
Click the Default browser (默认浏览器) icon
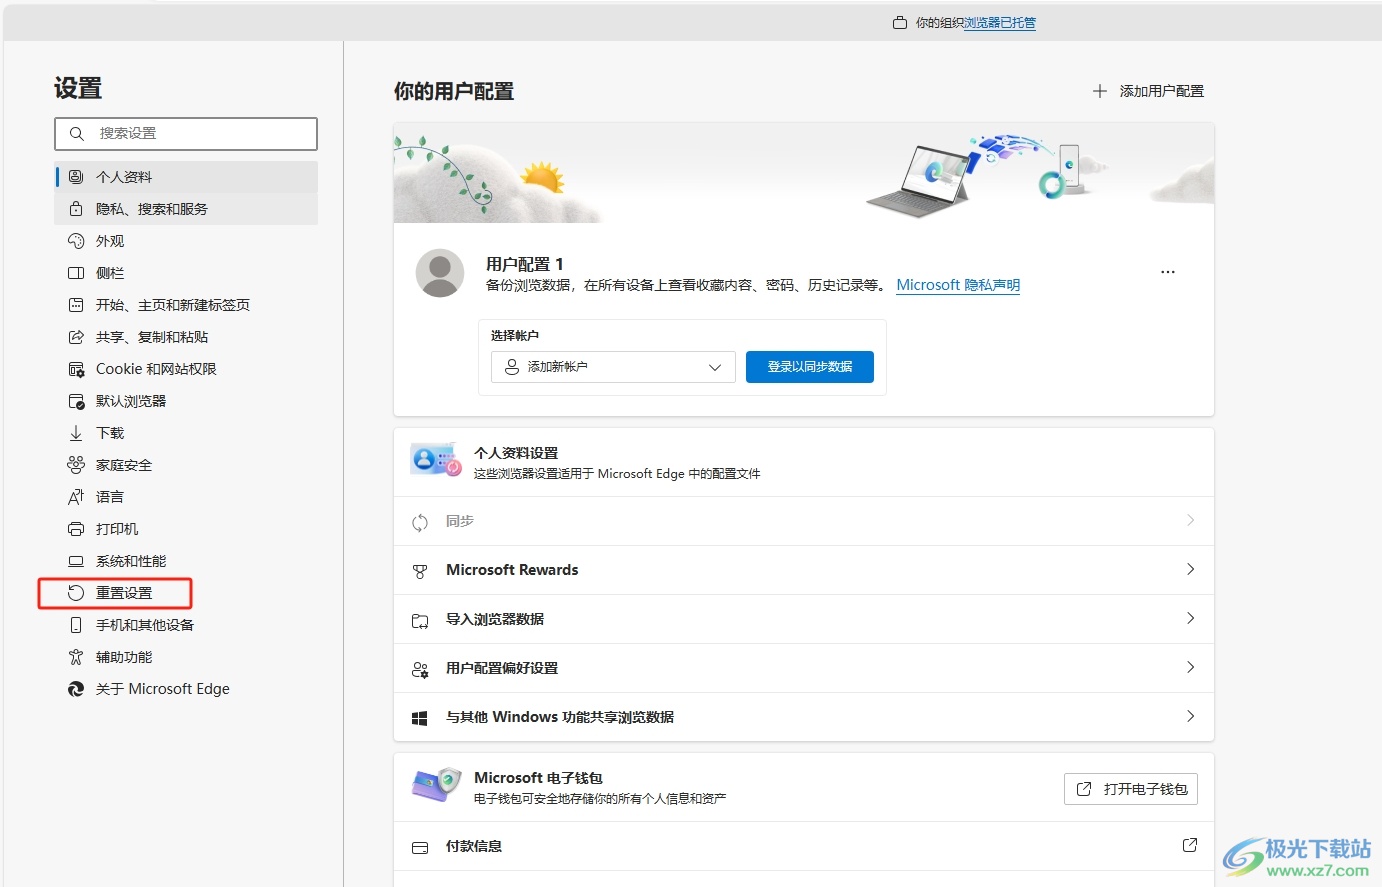76,401
